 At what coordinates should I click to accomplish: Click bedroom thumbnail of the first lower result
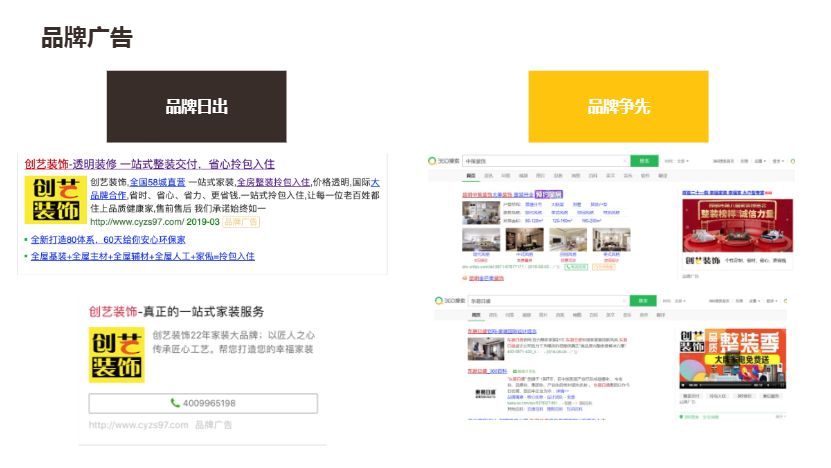[x=485, y=349]
